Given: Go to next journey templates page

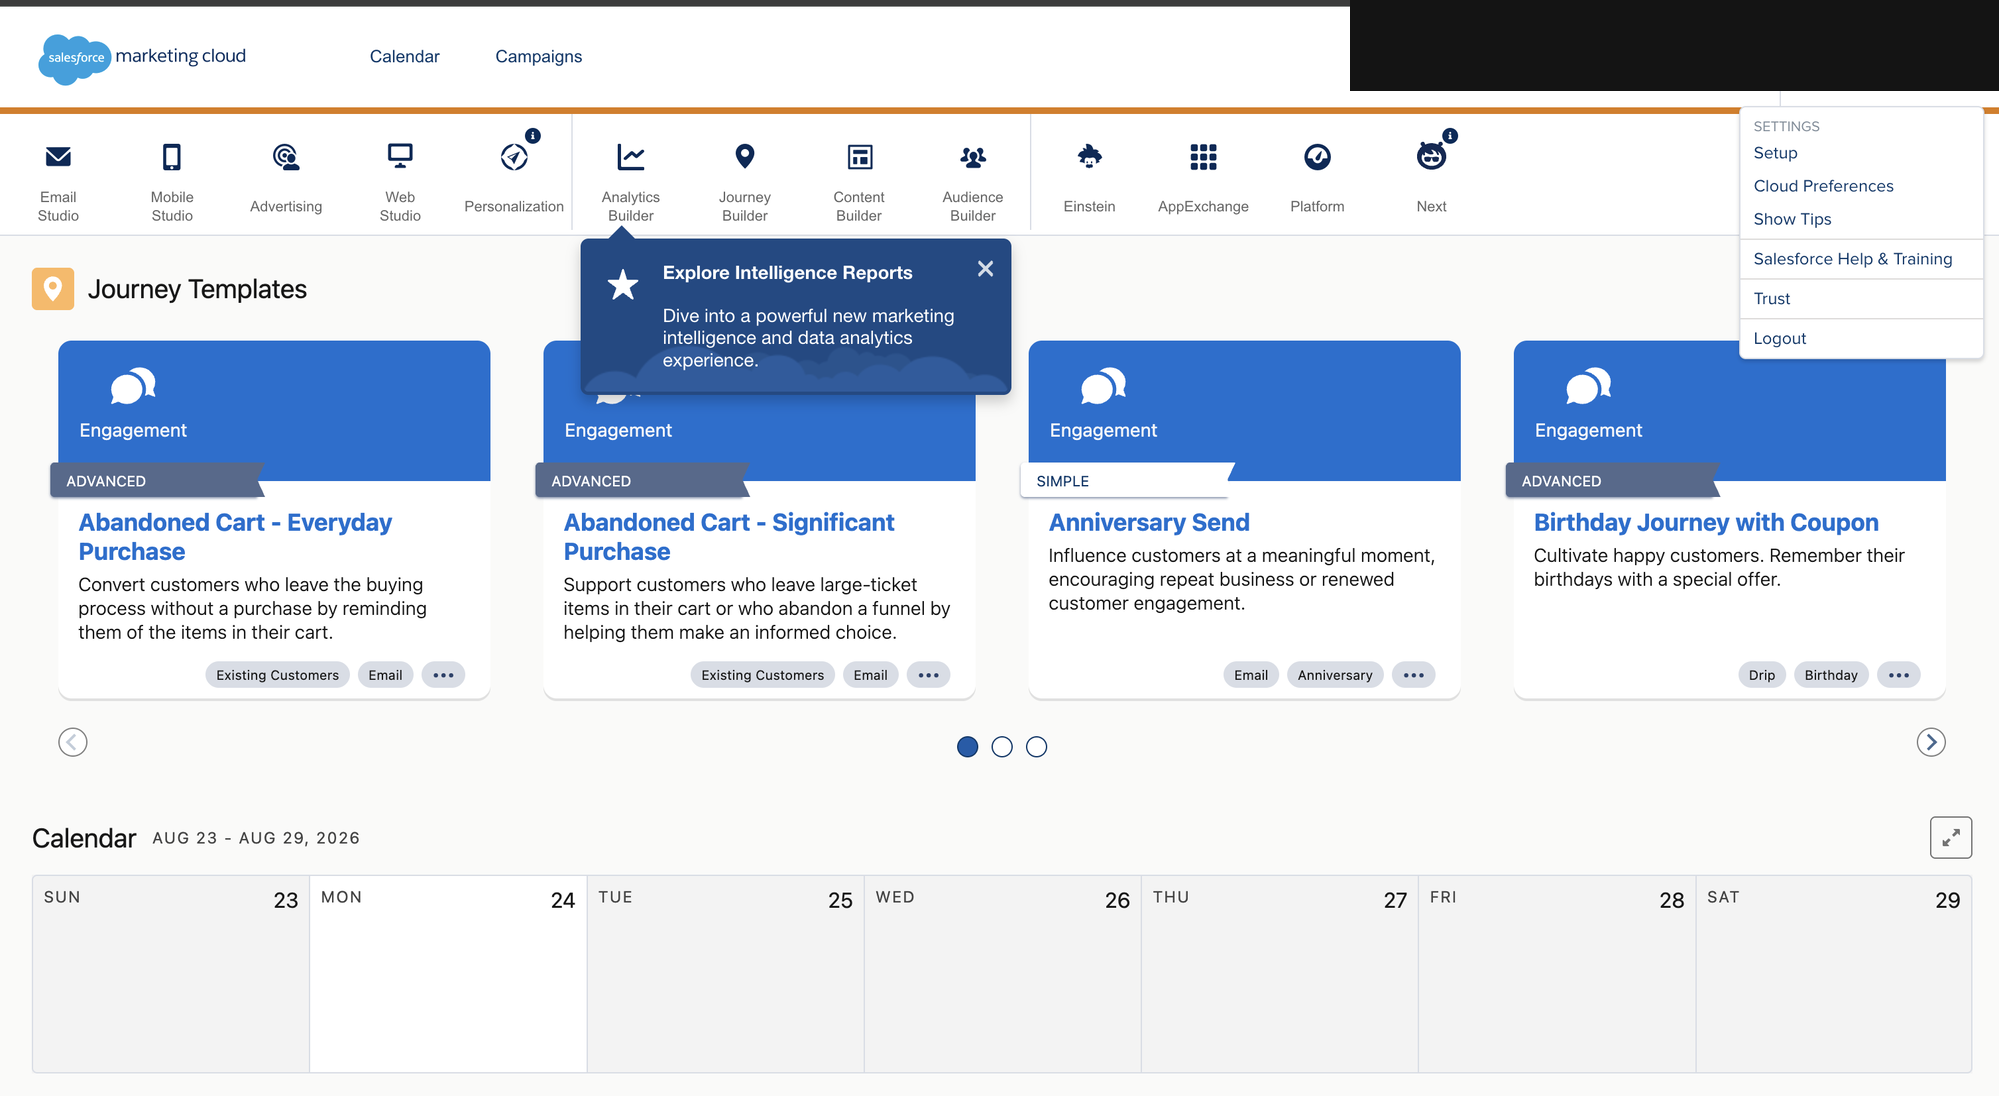Looking at the screenshot, I should coord(1931,742).
